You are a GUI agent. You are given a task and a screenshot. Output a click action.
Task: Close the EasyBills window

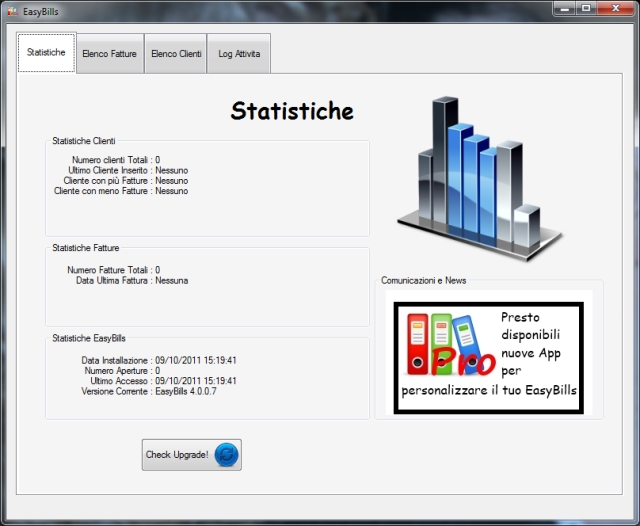tap(616, 8)
